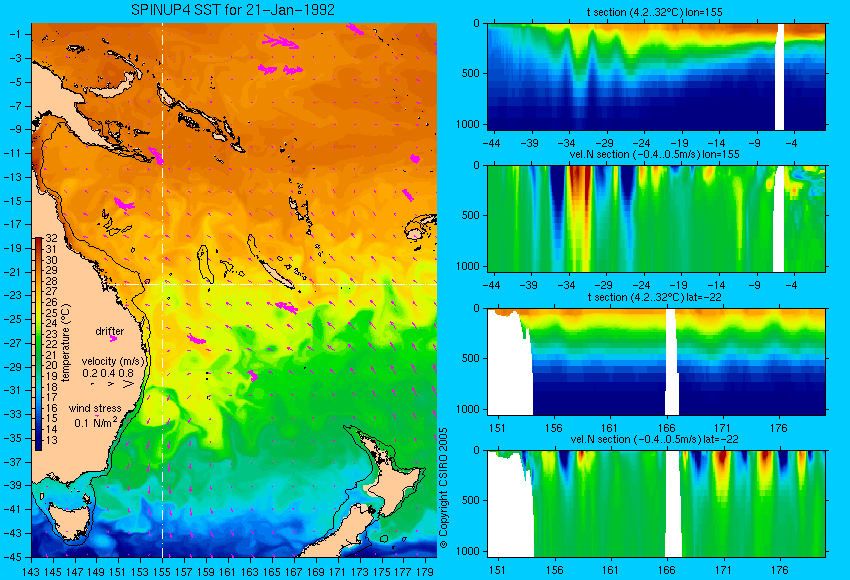The height and width of the screenshot is (580, 850).
Task: Click the map longitude tick label "179"
Action: [x=424, y=571]
